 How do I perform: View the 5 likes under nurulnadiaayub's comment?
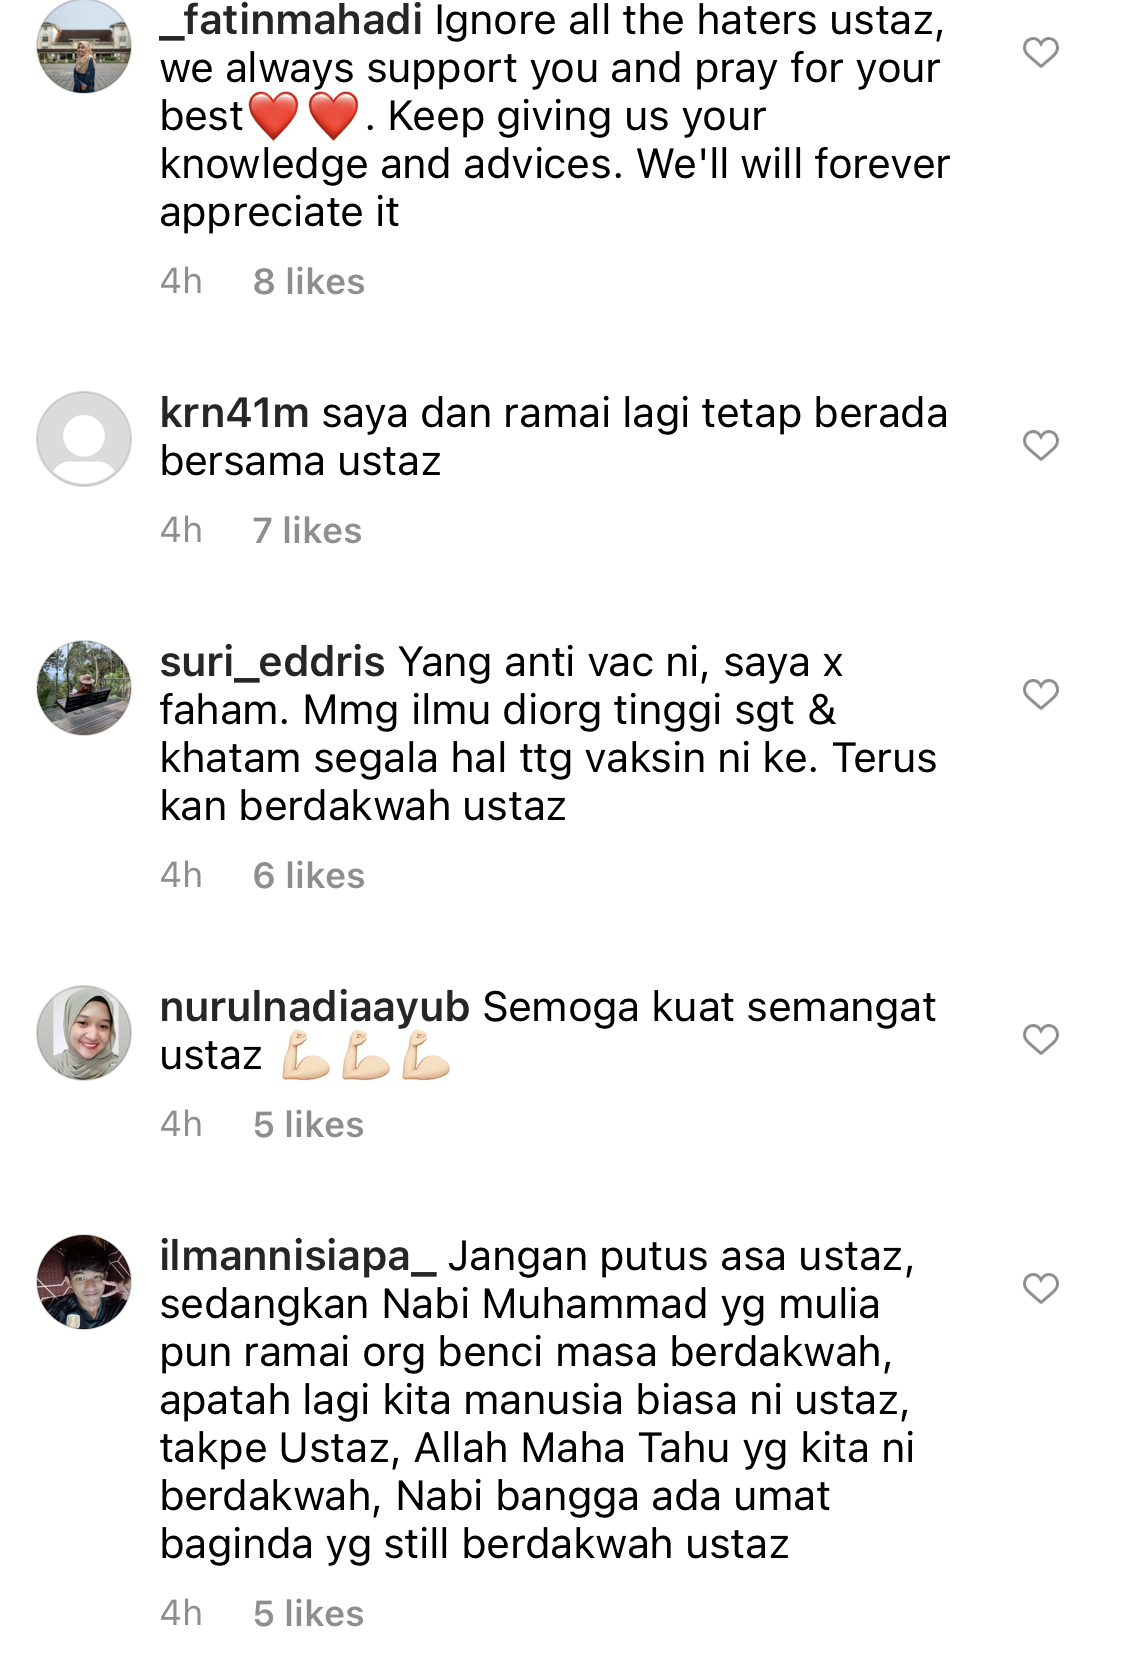coord(308,1125)
